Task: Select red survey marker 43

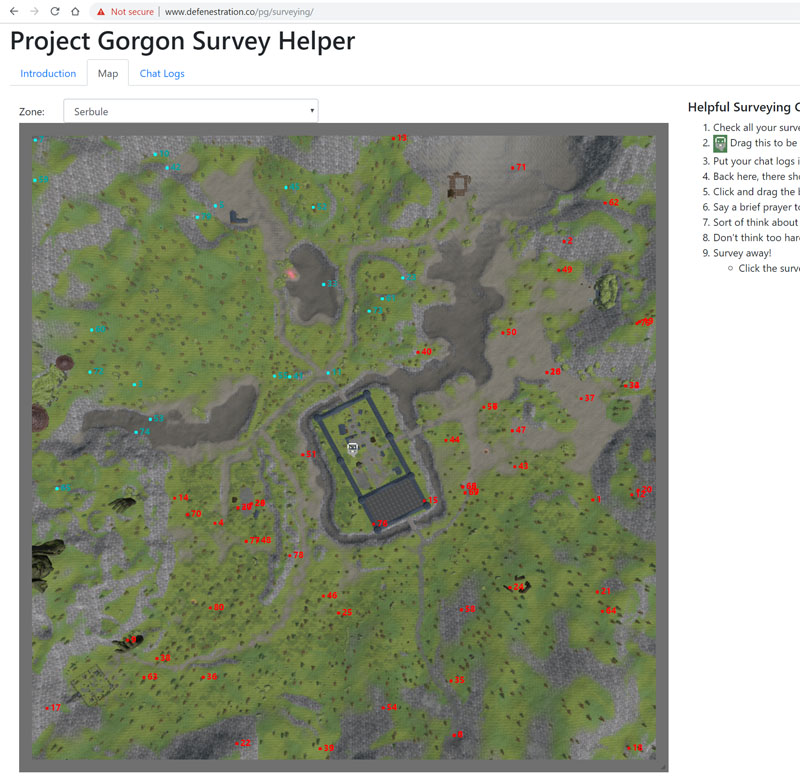Action: [x=520, y=466]
